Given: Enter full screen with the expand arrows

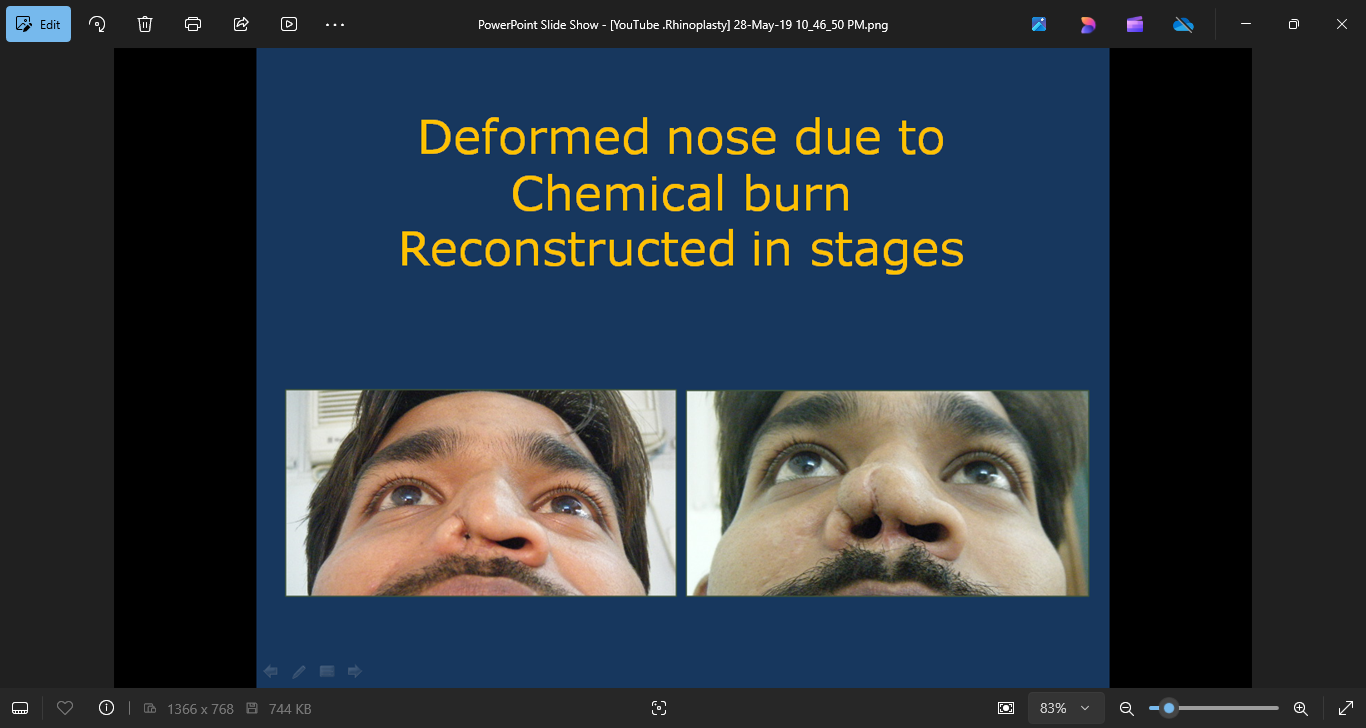Looking at the screenshot, I should pyautogui.click(x=1345, y=708).
